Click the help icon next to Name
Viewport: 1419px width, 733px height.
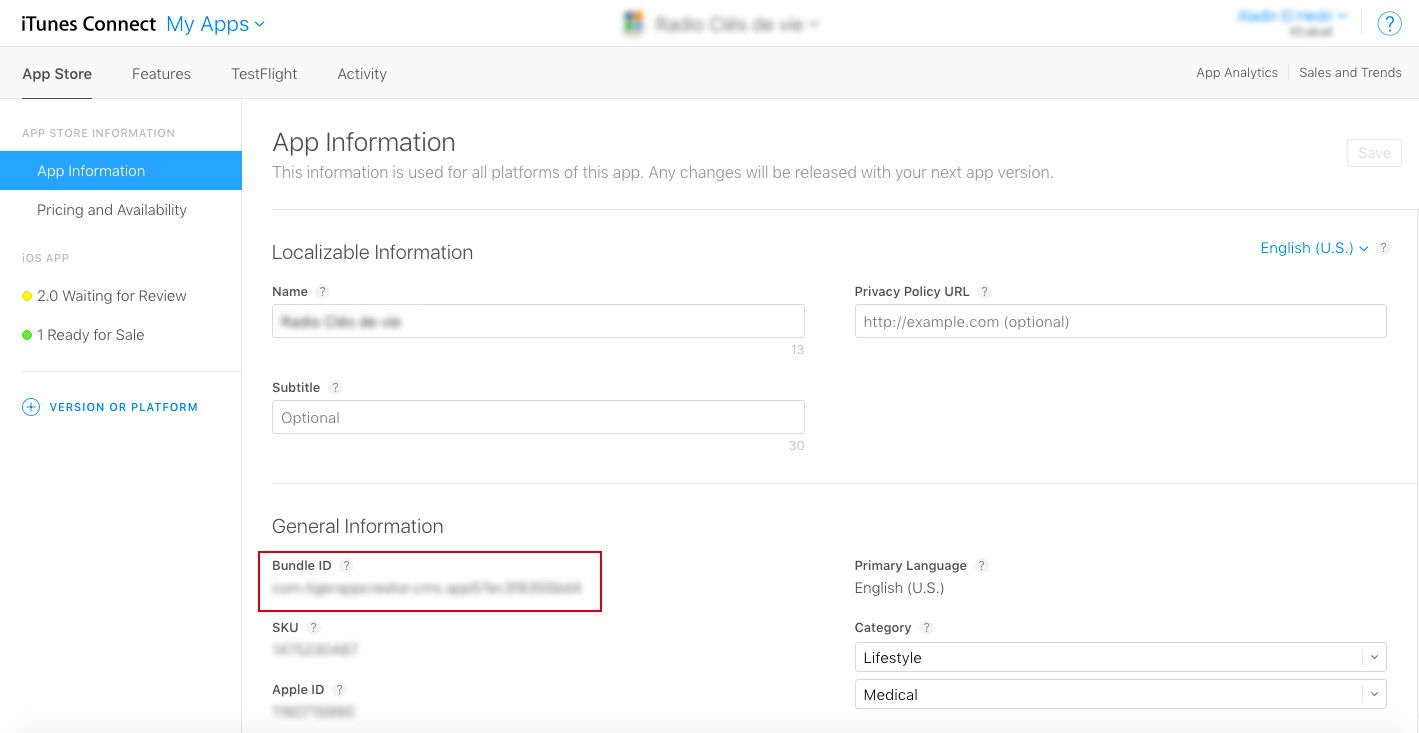[322, 292]
